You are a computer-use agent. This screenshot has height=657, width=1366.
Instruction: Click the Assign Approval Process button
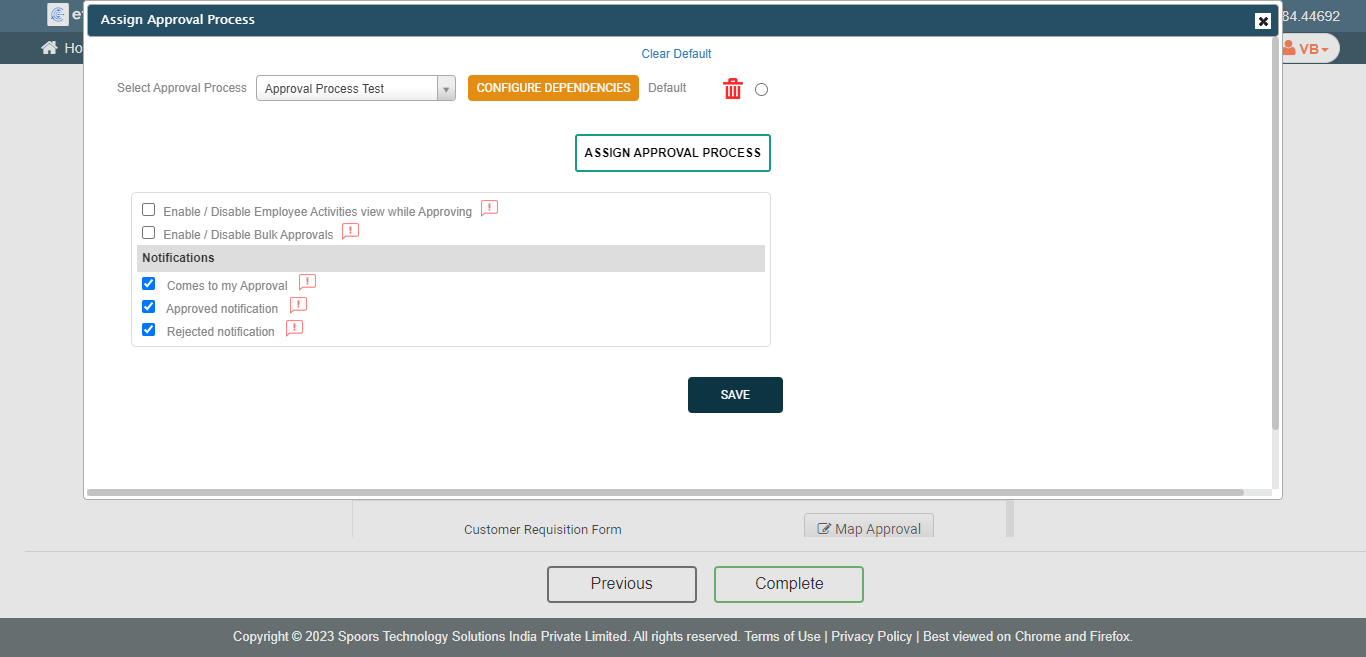click(672, 153)
